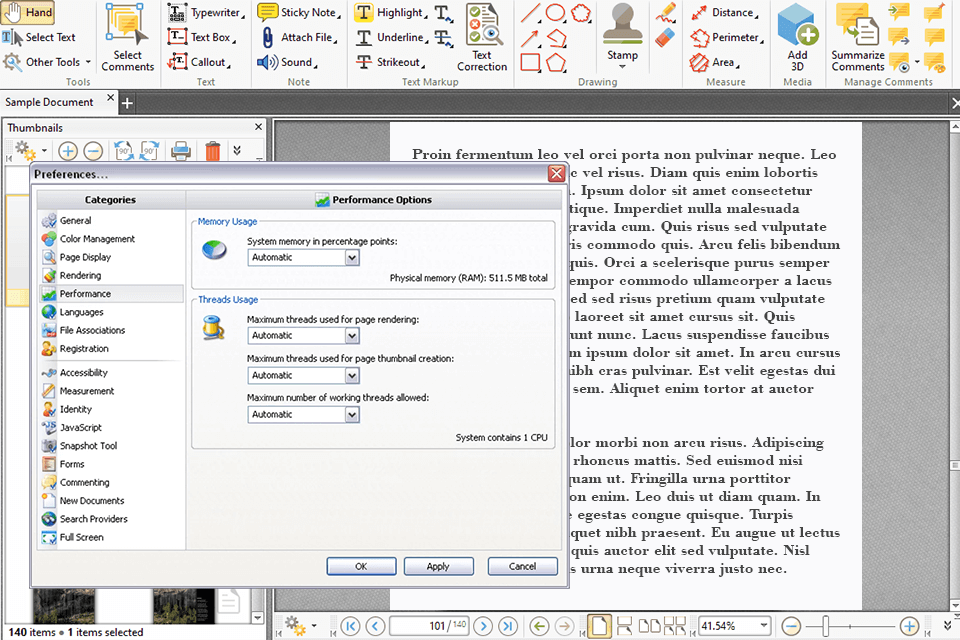
Task: Select the Hand tool
Action: (28, 12)
